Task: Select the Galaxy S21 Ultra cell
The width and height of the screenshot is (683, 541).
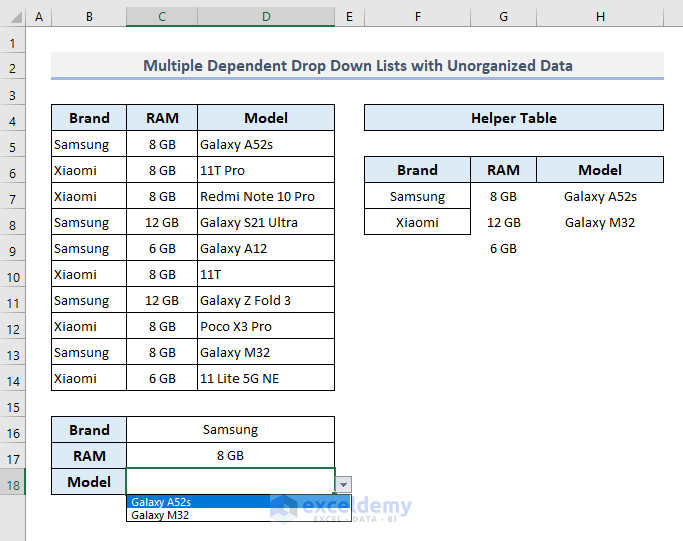Action: coord(266,222)
